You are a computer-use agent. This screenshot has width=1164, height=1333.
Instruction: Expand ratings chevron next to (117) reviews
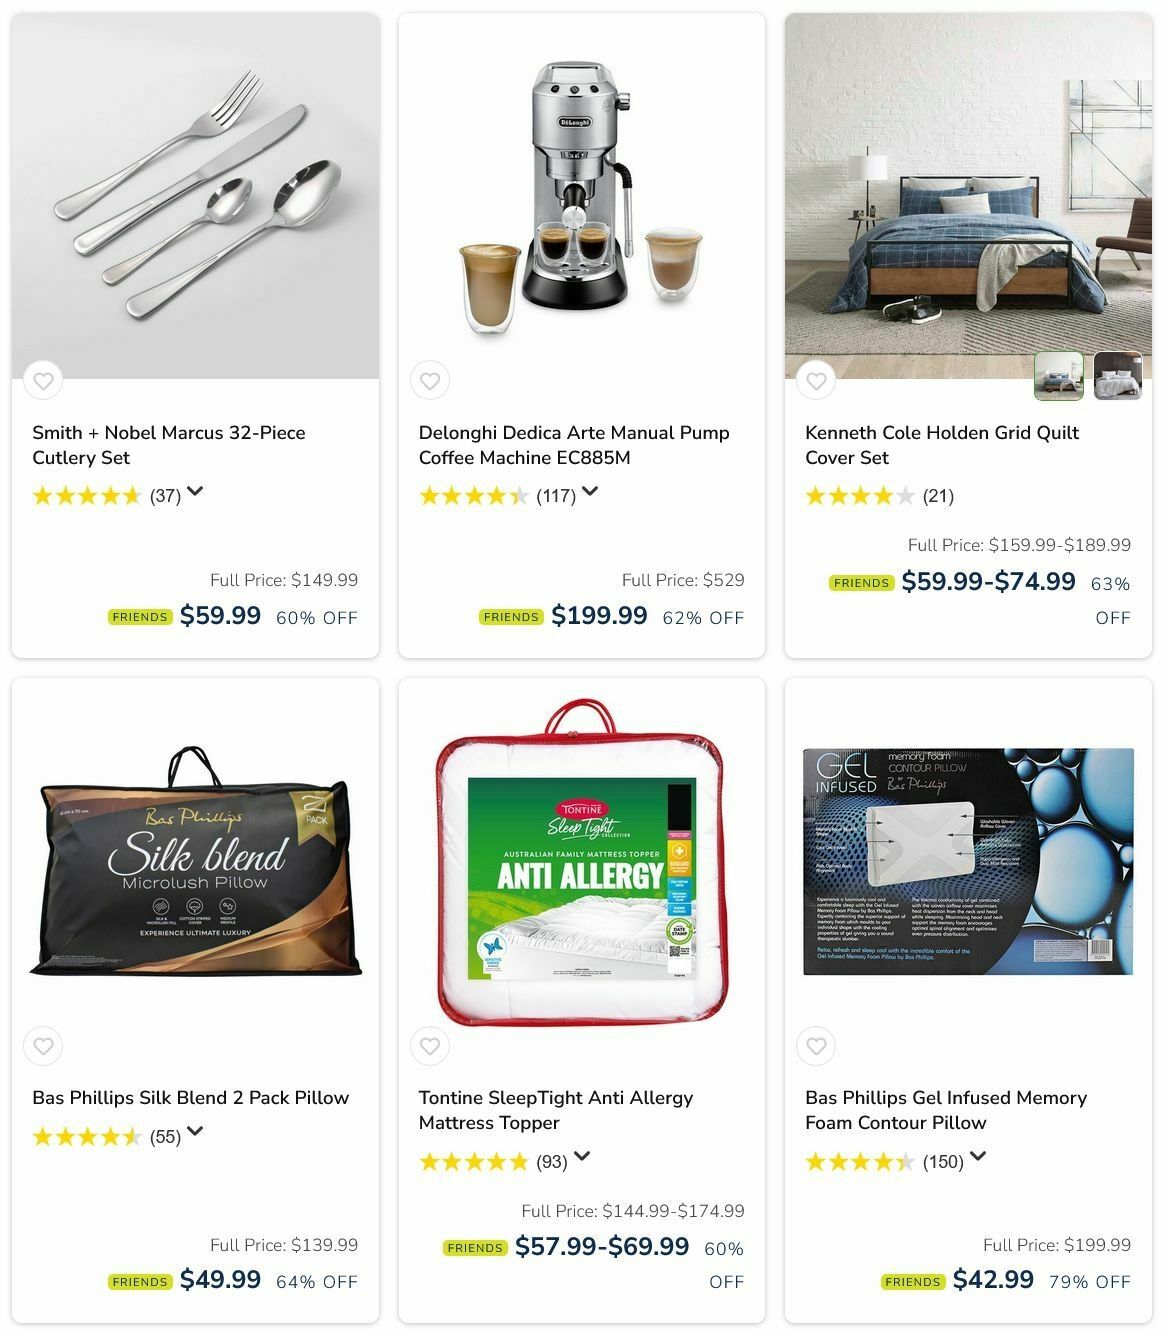click(x=590, y=491)
